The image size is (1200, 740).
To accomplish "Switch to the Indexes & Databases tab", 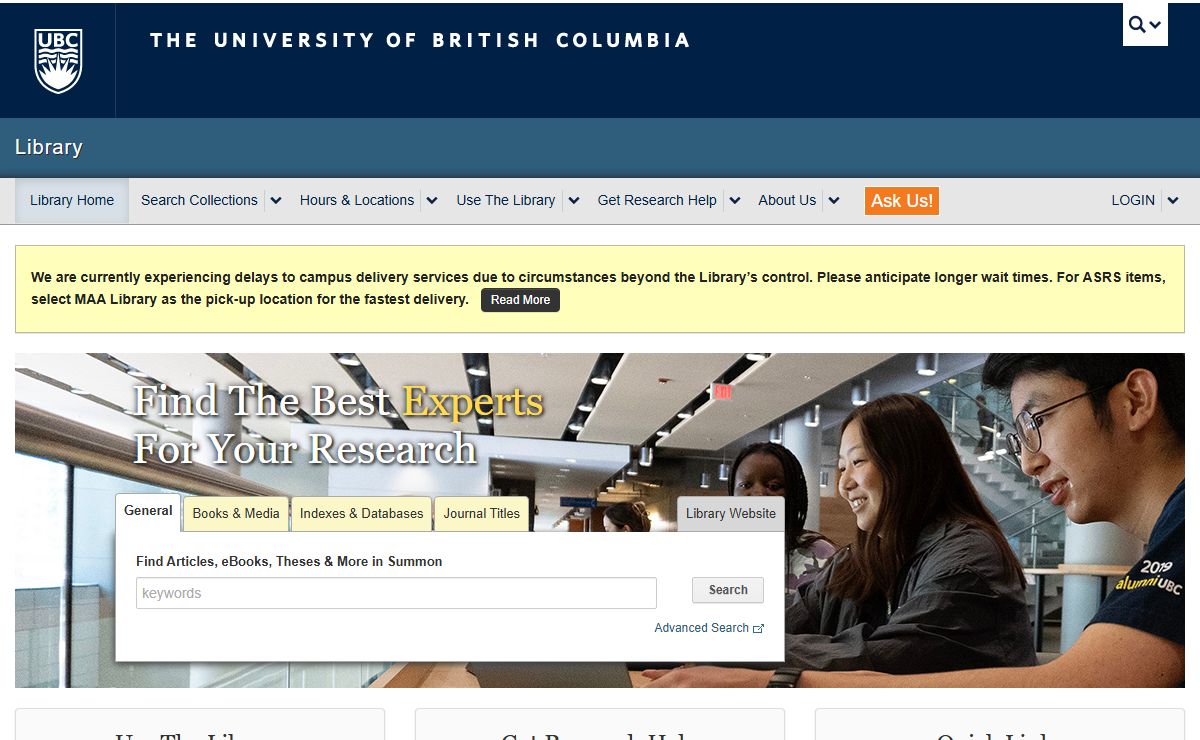I will pos(362,514).
